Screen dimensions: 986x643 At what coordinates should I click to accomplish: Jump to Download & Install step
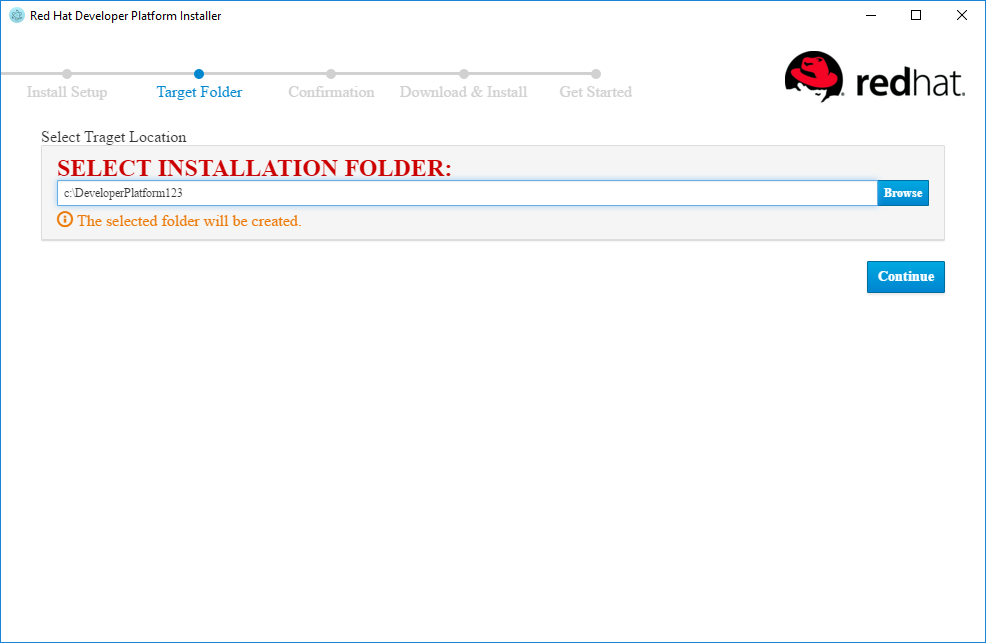coord(463,92)
